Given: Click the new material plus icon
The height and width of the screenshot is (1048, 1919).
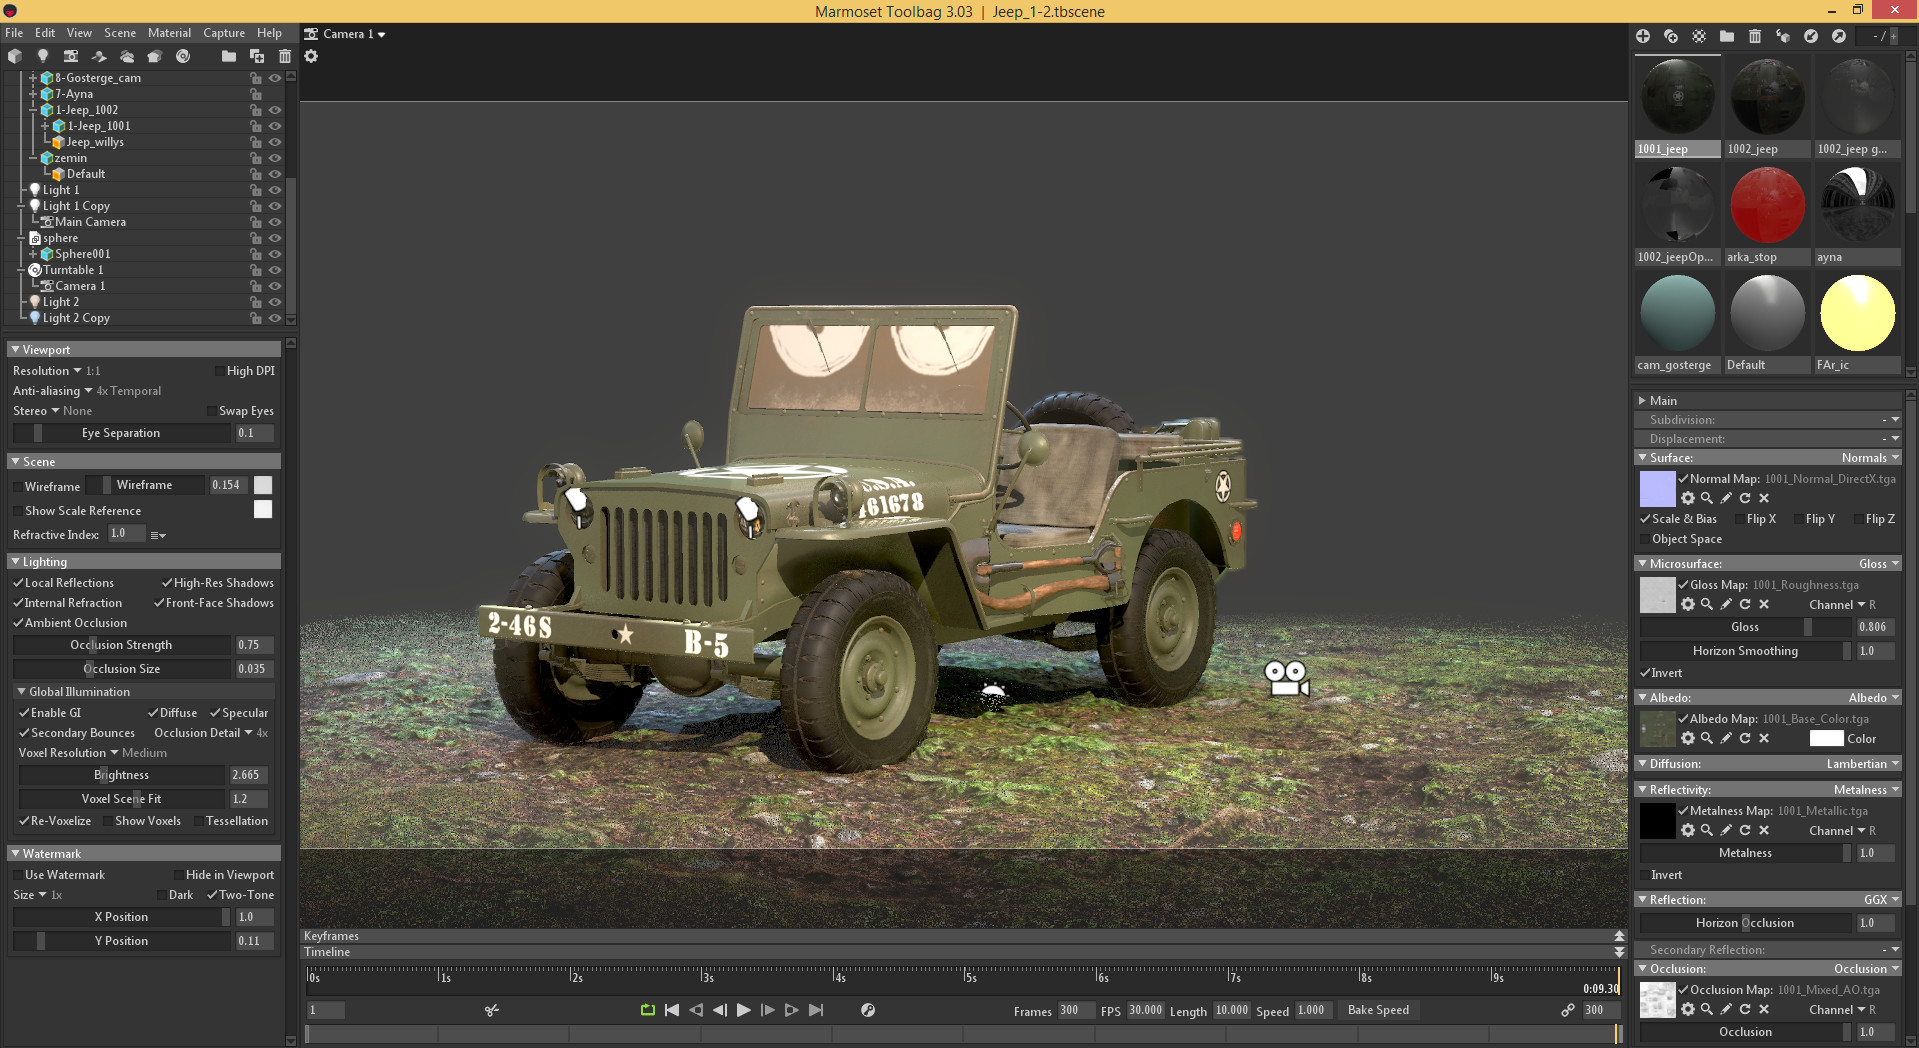Looking at the screenshot, I should click(1643, 36).
